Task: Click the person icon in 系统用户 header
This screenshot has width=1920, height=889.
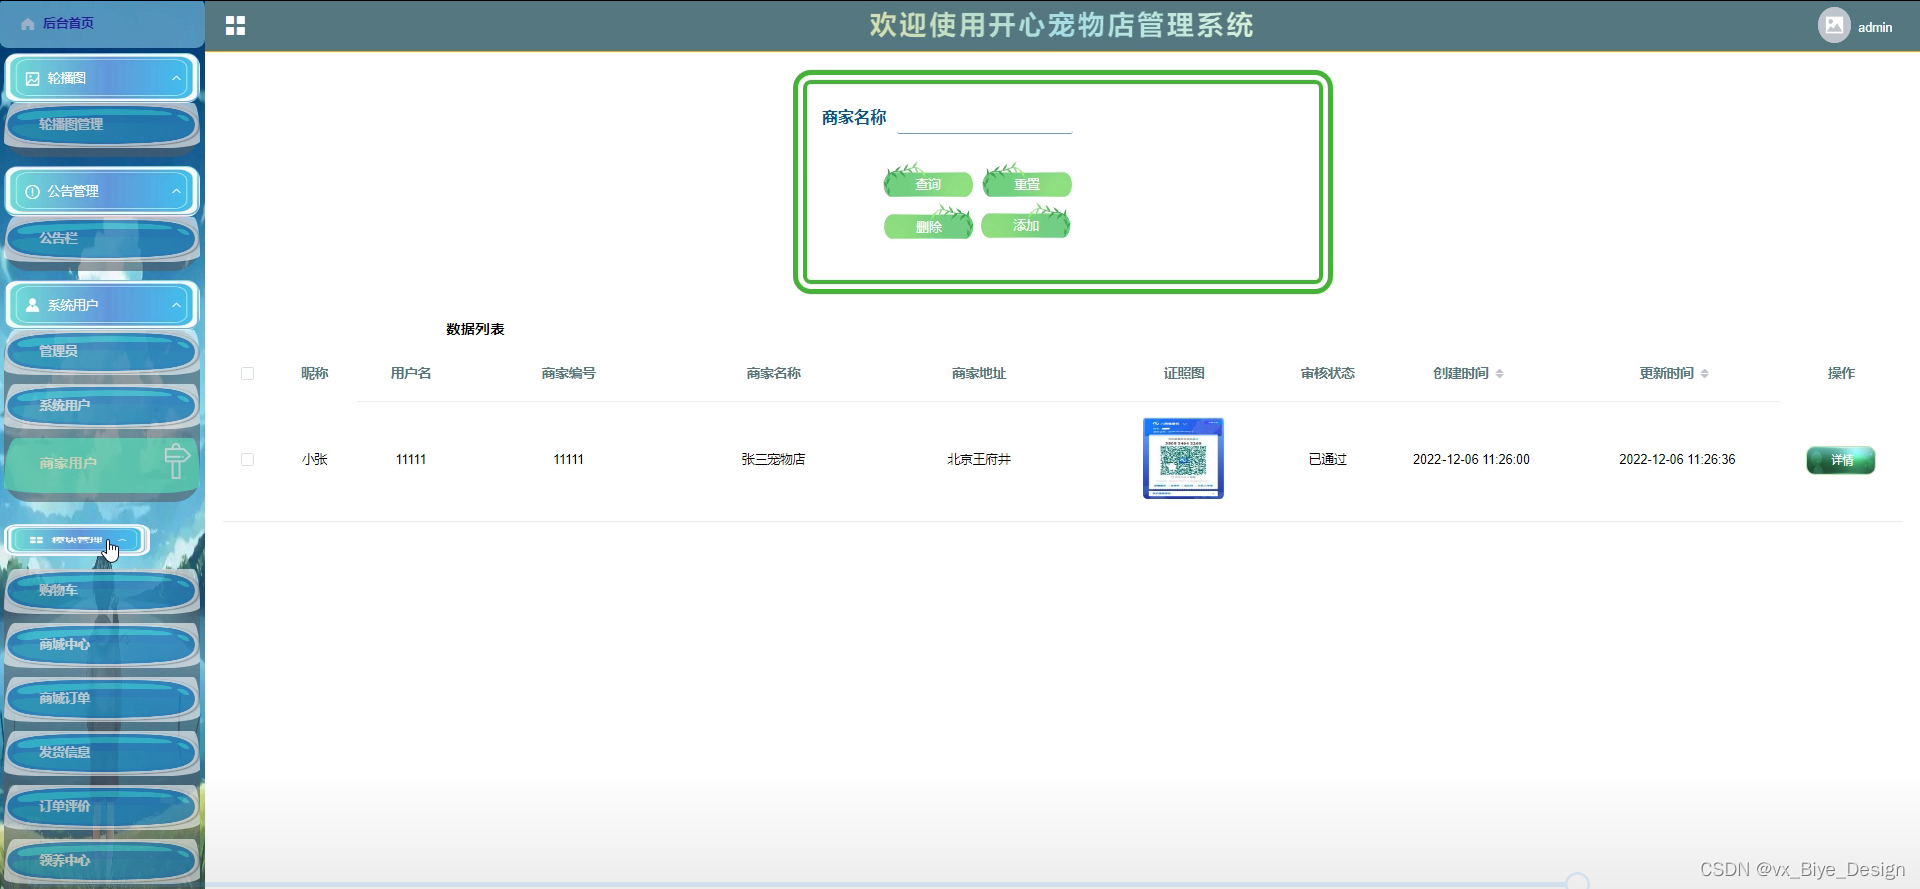Action: (33, 305)
